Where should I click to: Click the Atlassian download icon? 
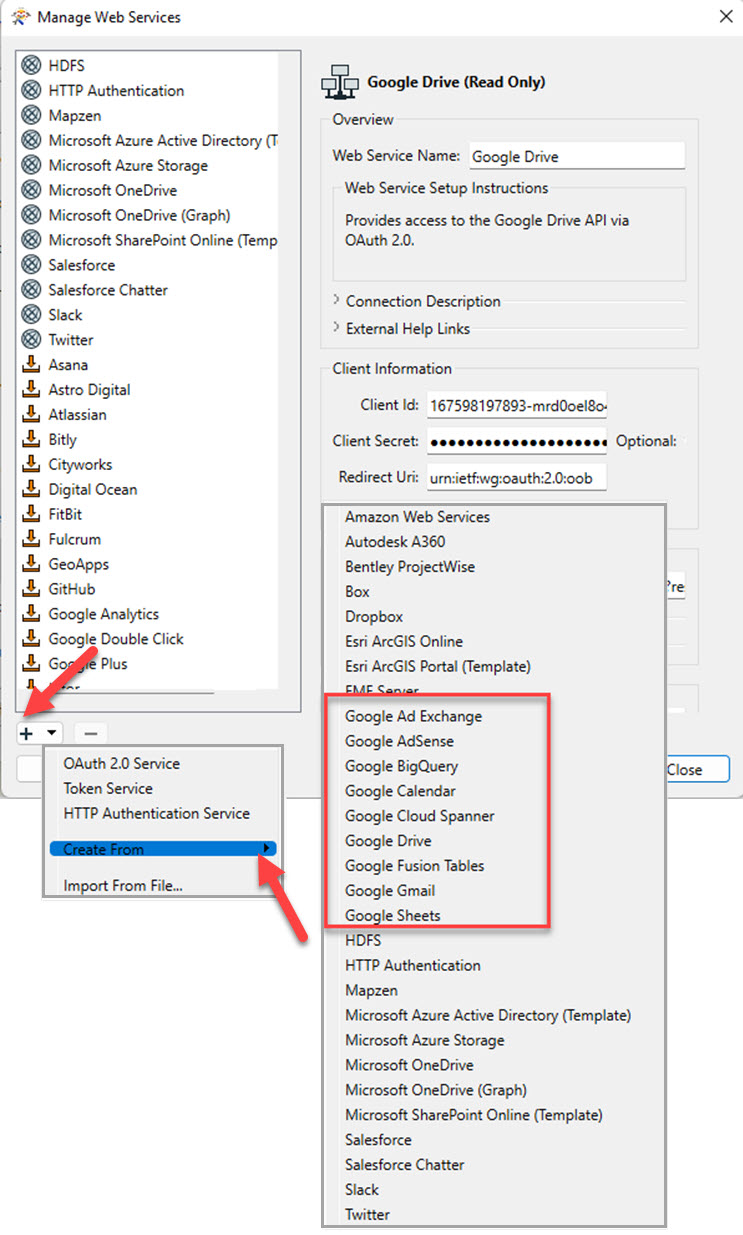(31, 415)
